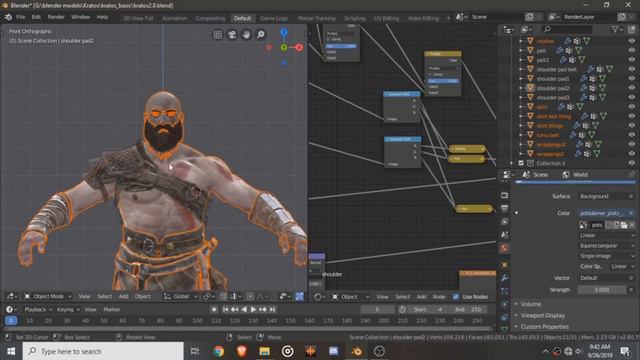
Task: Open the outliner filter funnel dropdown
Action: pos(617,29)
